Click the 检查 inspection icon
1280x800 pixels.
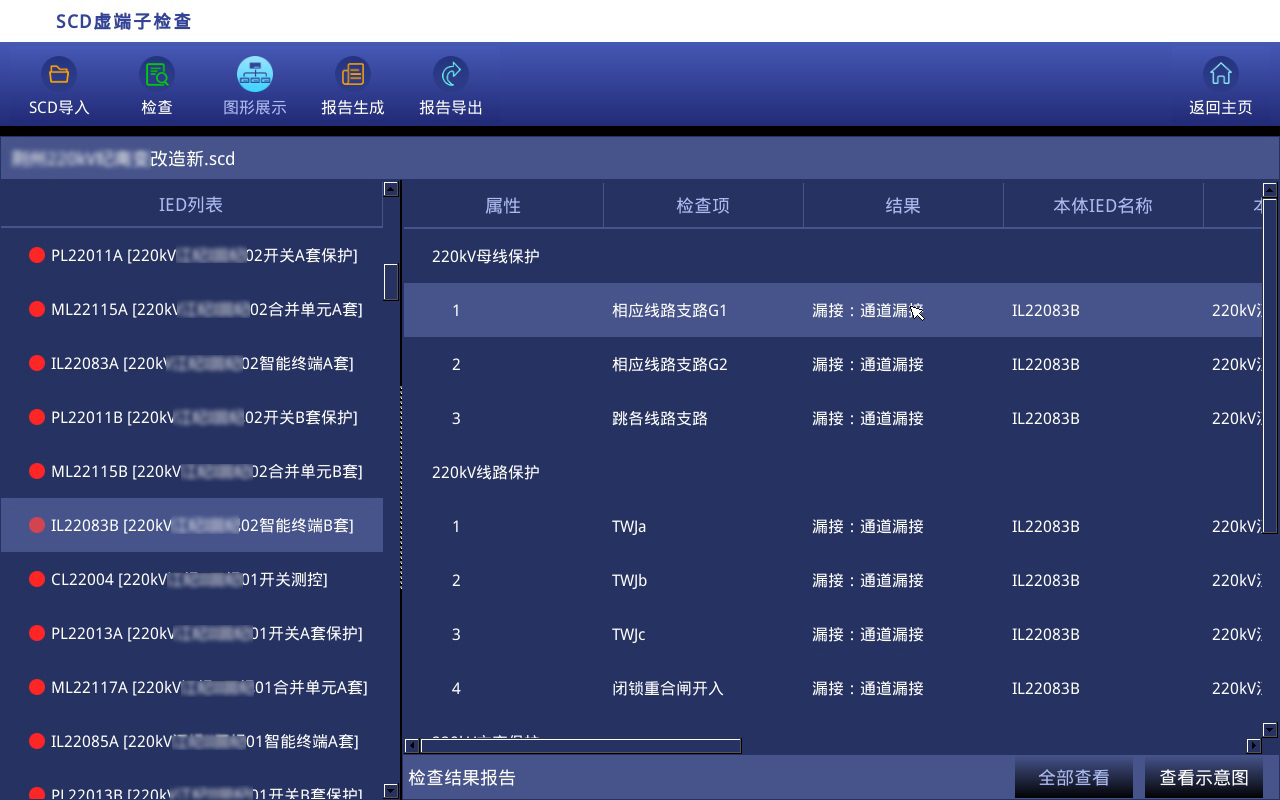pyautogui.click(x=157, y=74)
